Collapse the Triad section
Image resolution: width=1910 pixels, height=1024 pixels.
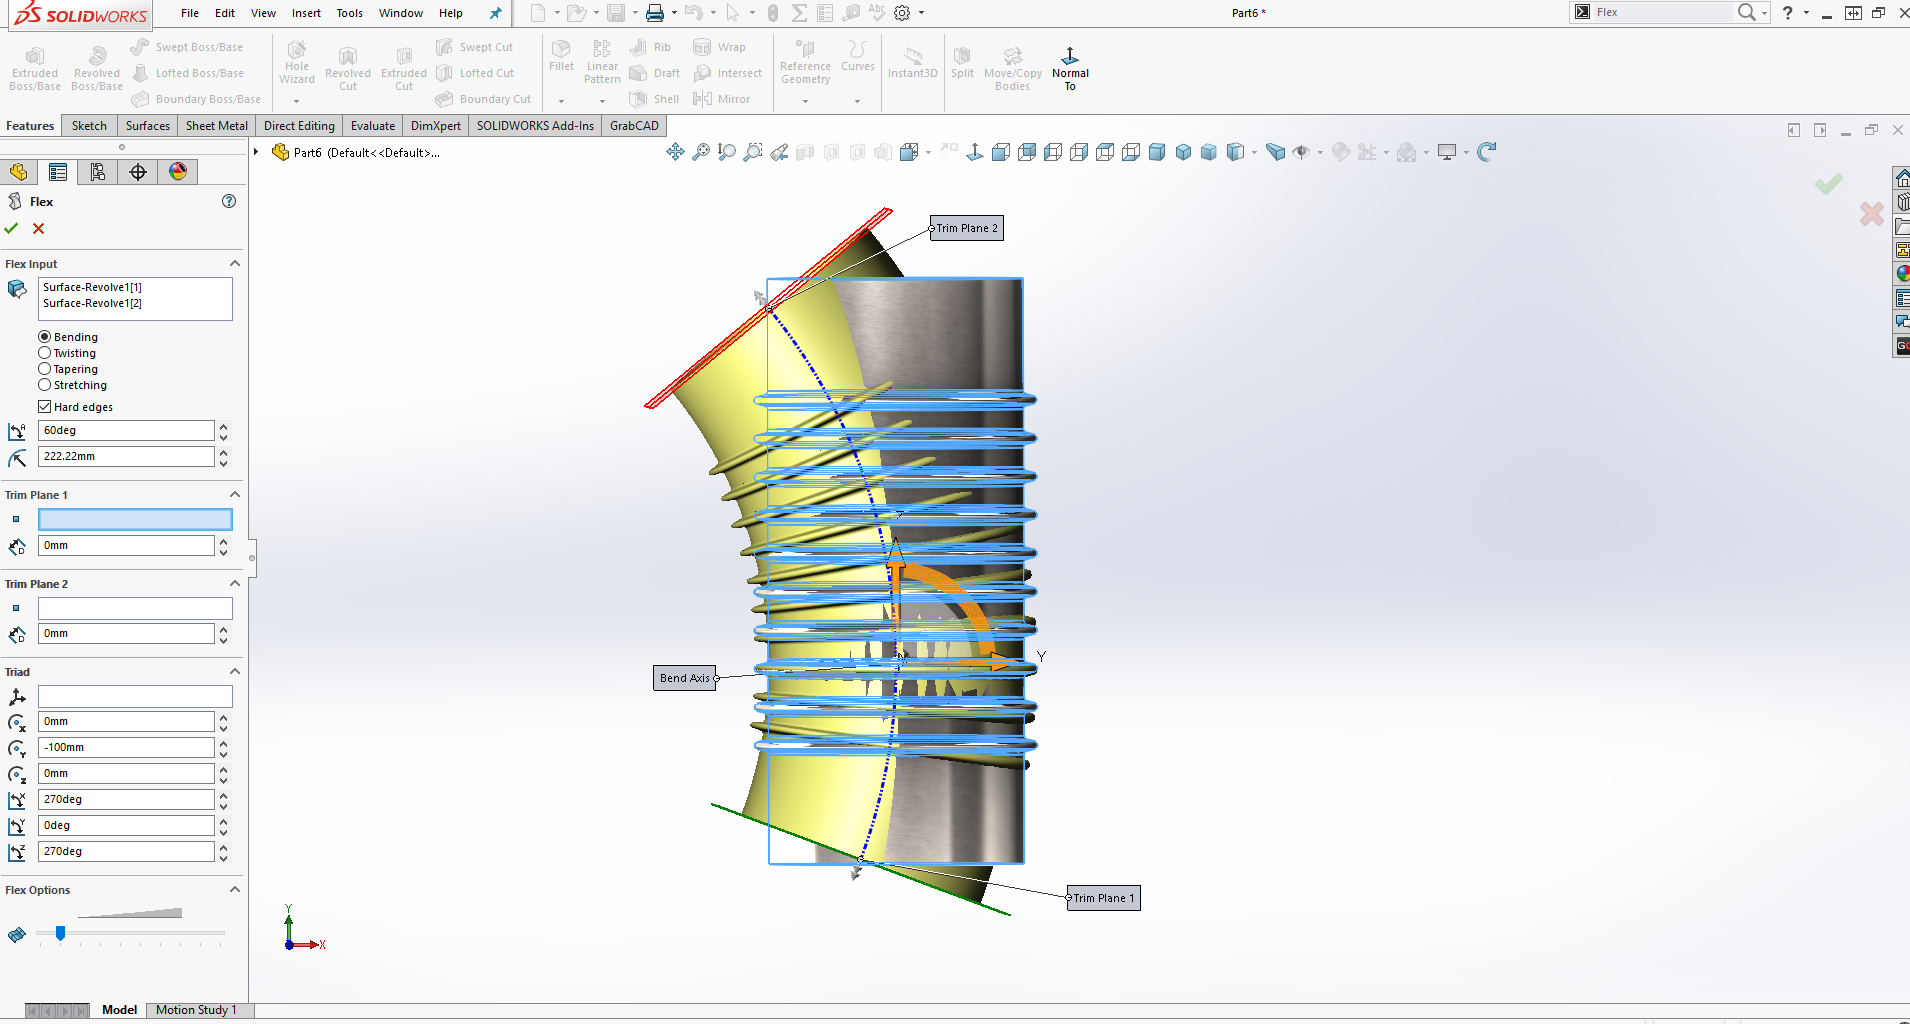(235, 672)
